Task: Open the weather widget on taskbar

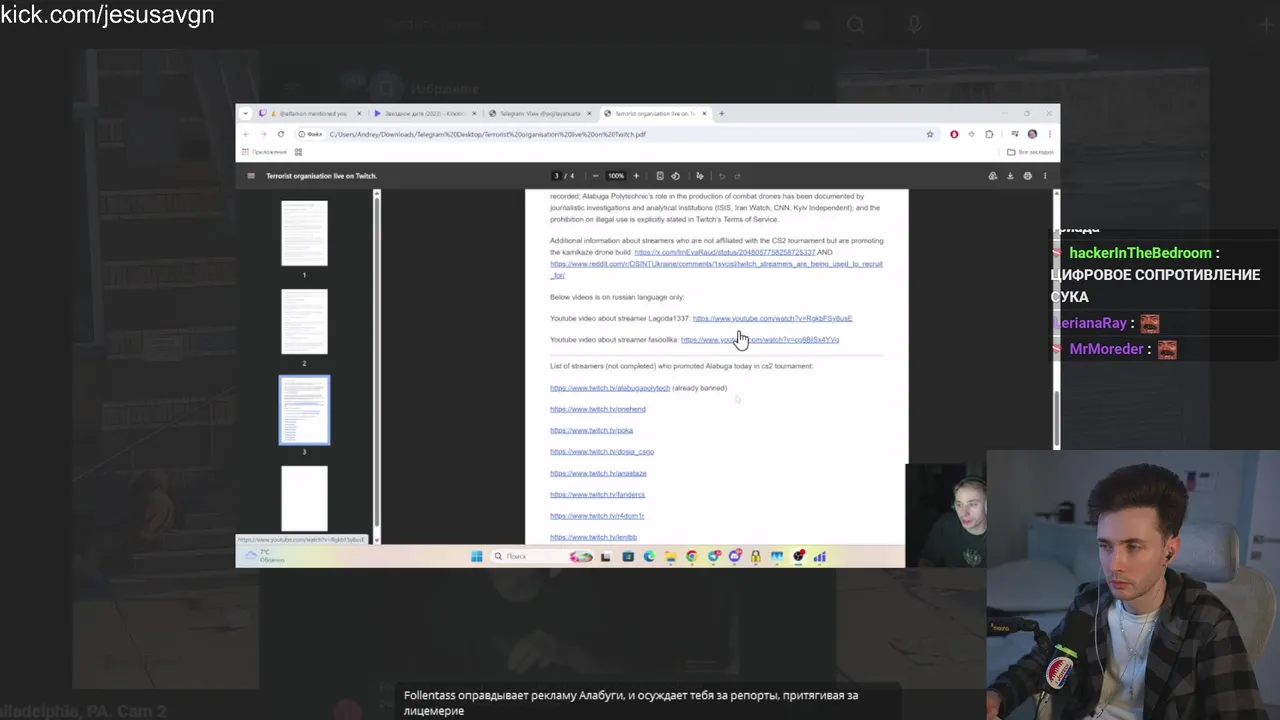Action: 265,557
